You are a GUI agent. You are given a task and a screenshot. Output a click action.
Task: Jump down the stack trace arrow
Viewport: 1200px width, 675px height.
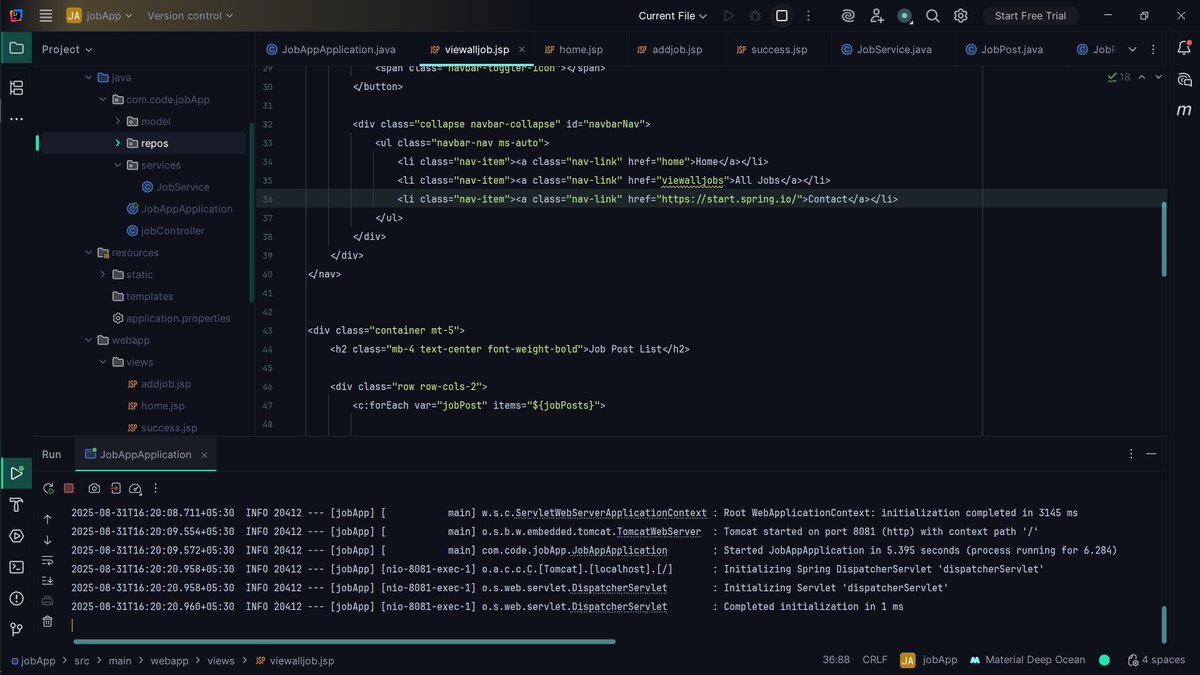pyautogui.click(x=47, y=540)
